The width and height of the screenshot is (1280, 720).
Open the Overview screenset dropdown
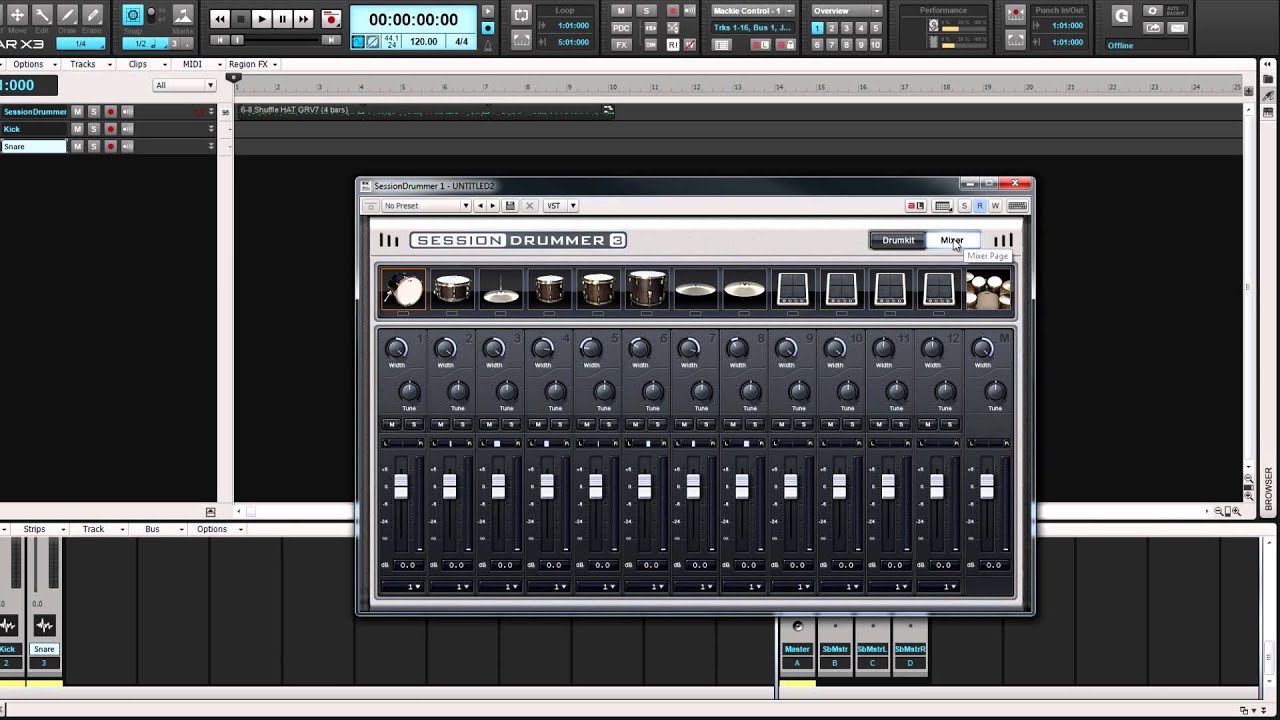846,11
